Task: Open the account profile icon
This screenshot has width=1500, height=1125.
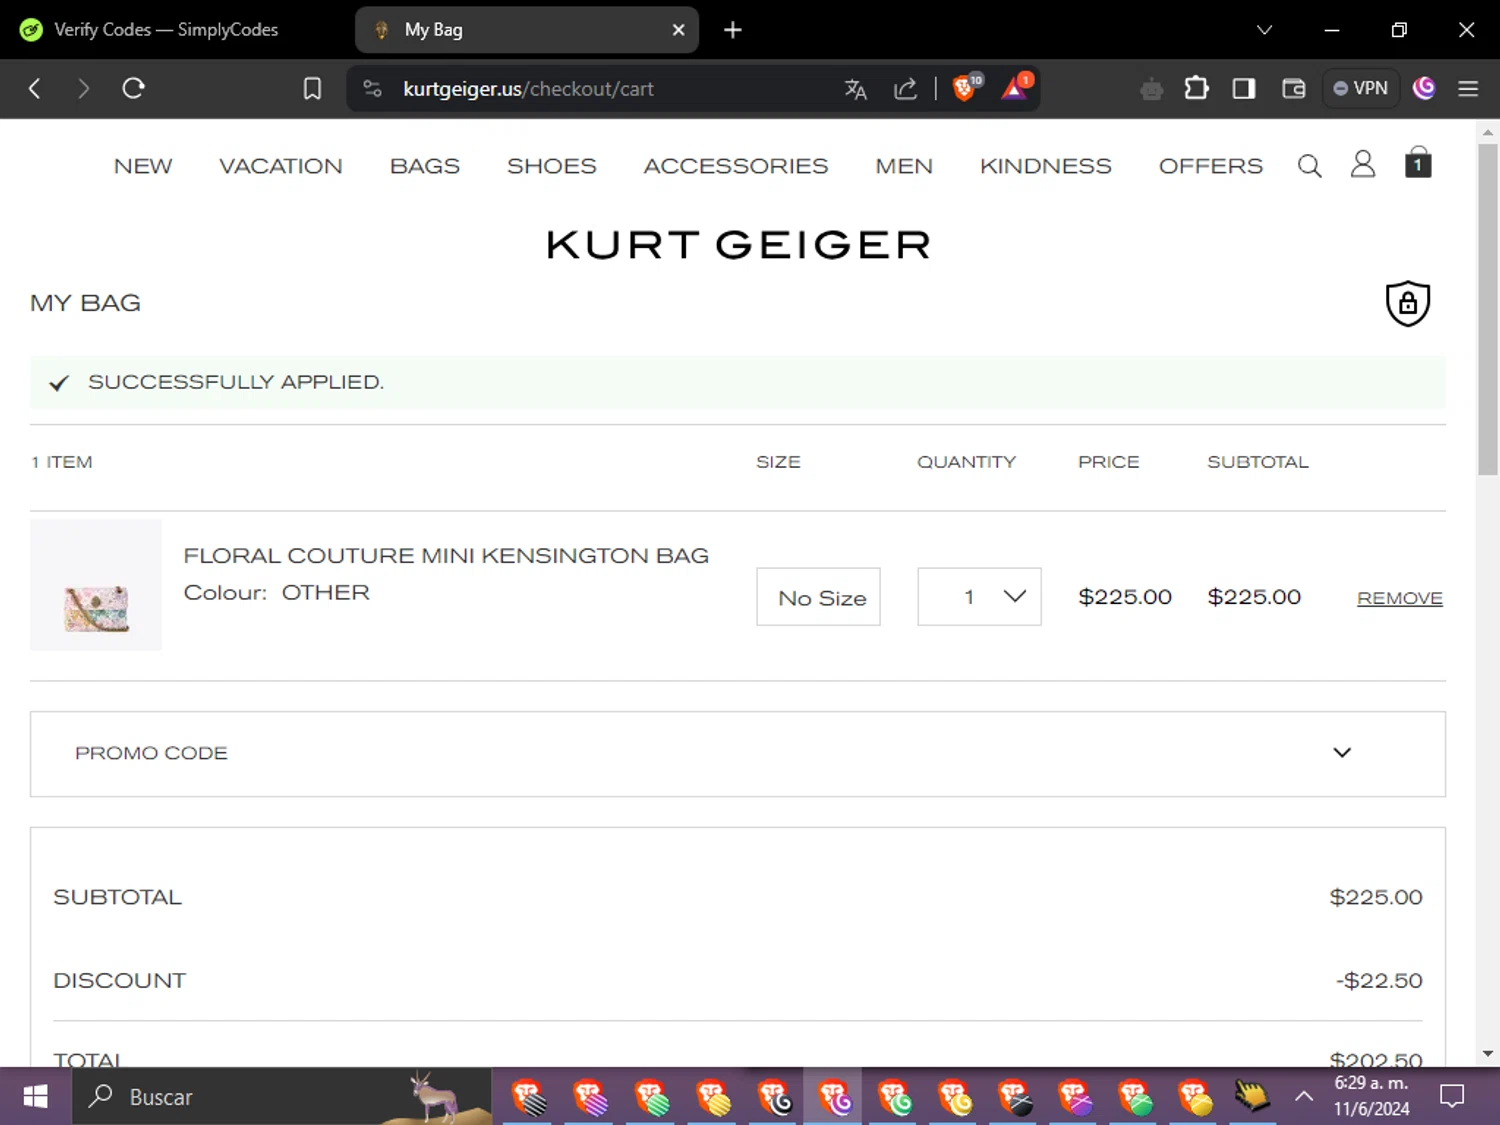Action: [1363, 165]
